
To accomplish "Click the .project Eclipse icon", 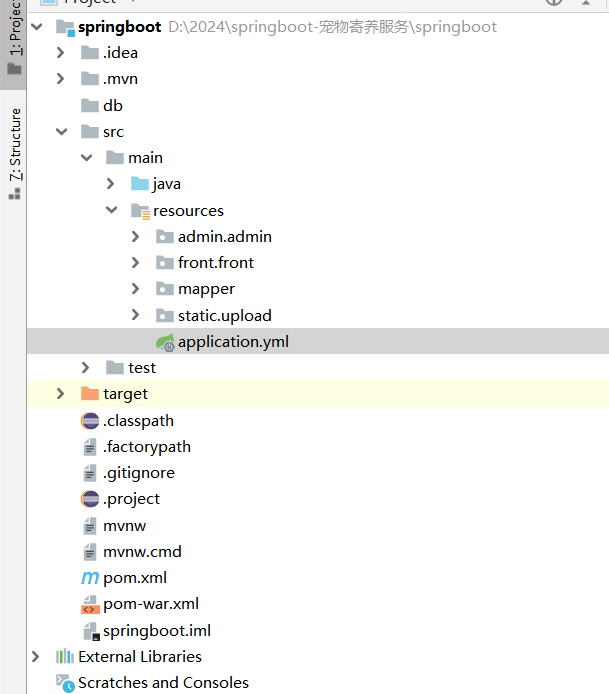I will [90, 499].
